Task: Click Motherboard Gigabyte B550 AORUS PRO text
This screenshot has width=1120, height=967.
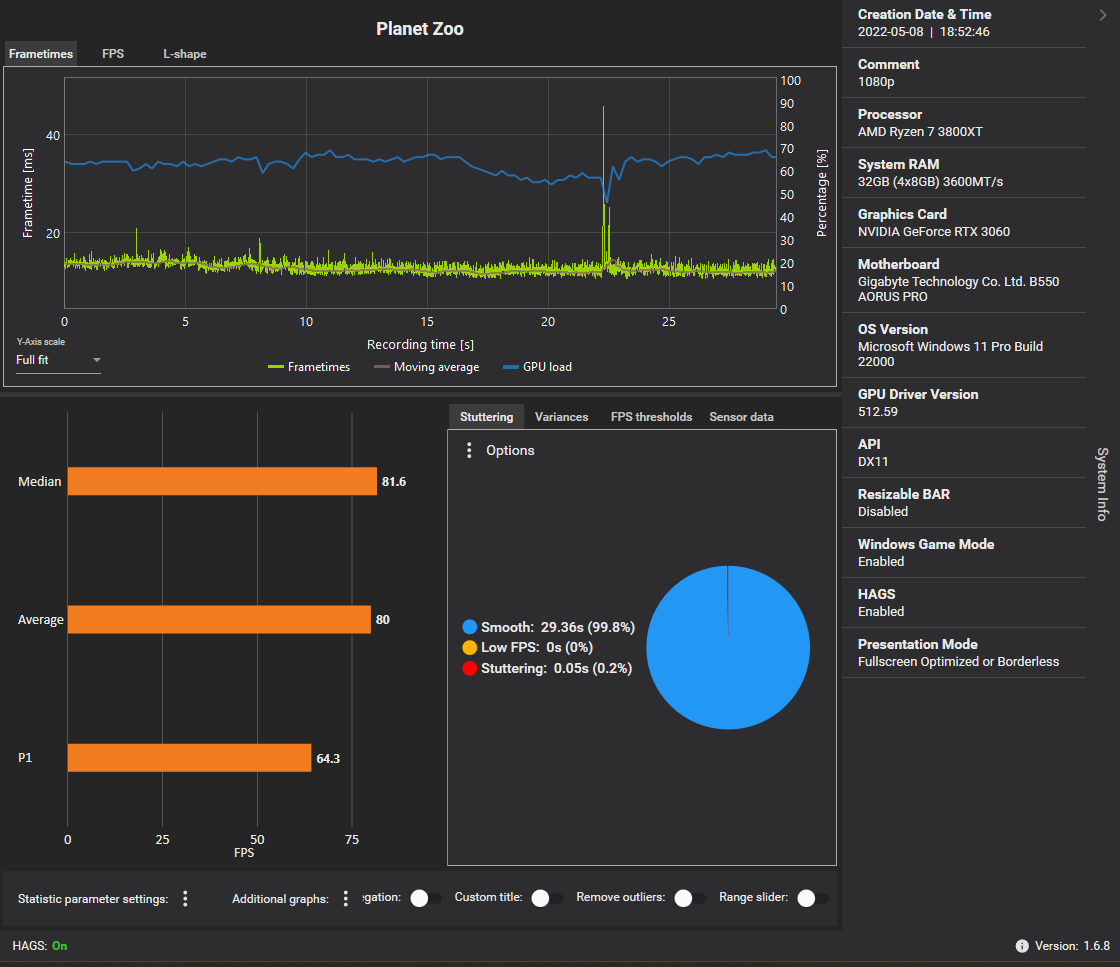Action: tap(958, 289)
